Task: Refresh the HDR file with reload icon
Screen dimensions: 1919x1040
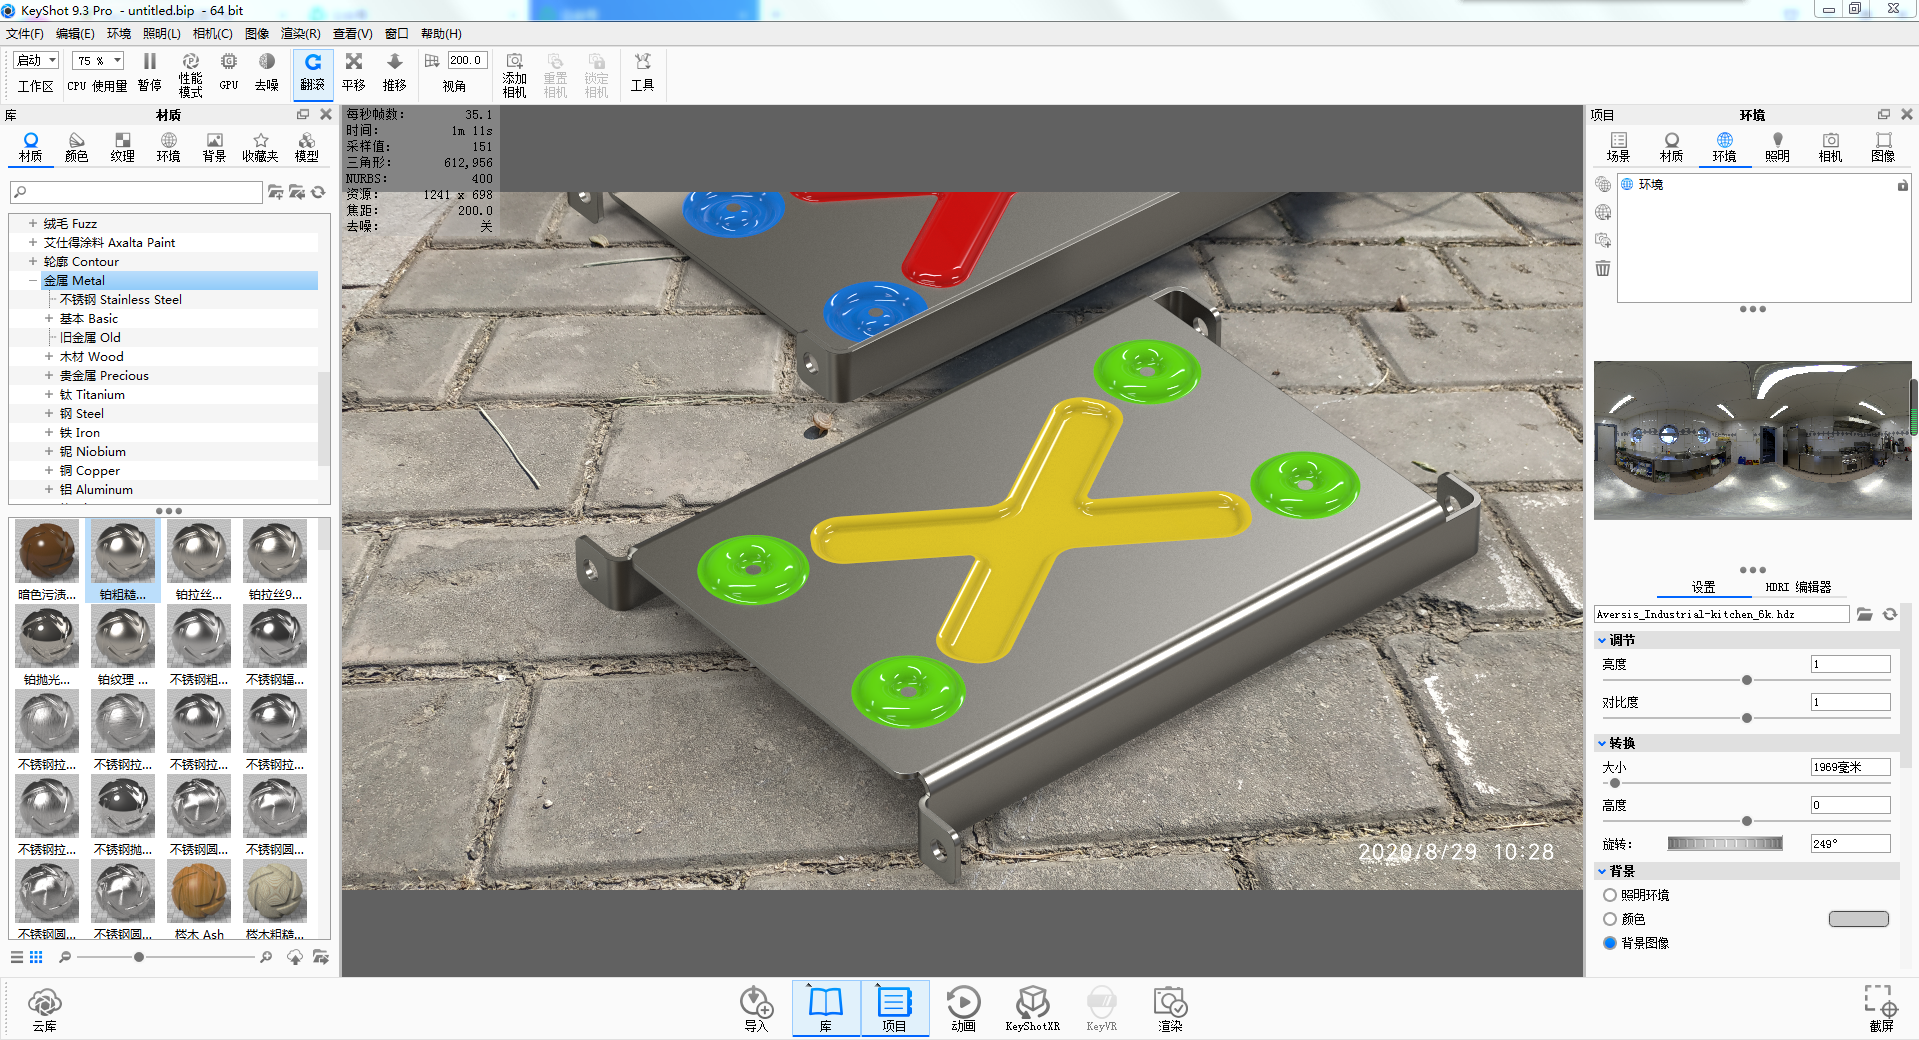Action: 1890,614
